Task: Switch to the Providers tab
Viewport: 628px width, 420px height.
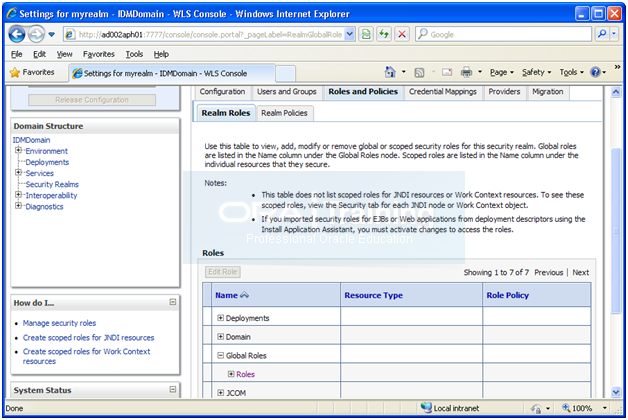Action: [x=504, y=92]
